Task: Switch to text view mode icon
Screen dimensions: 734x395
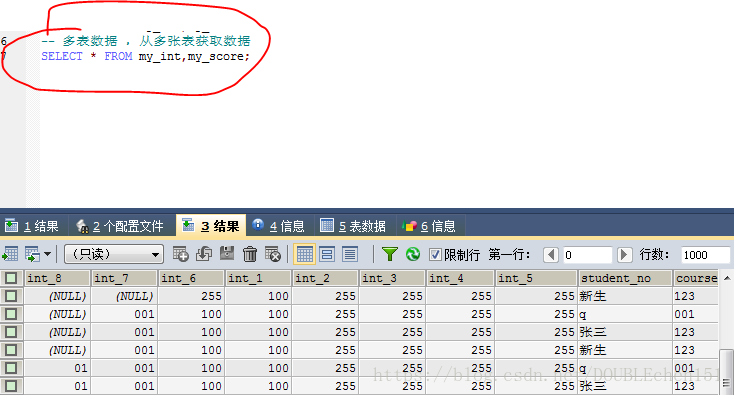Action: pos(350,255)
